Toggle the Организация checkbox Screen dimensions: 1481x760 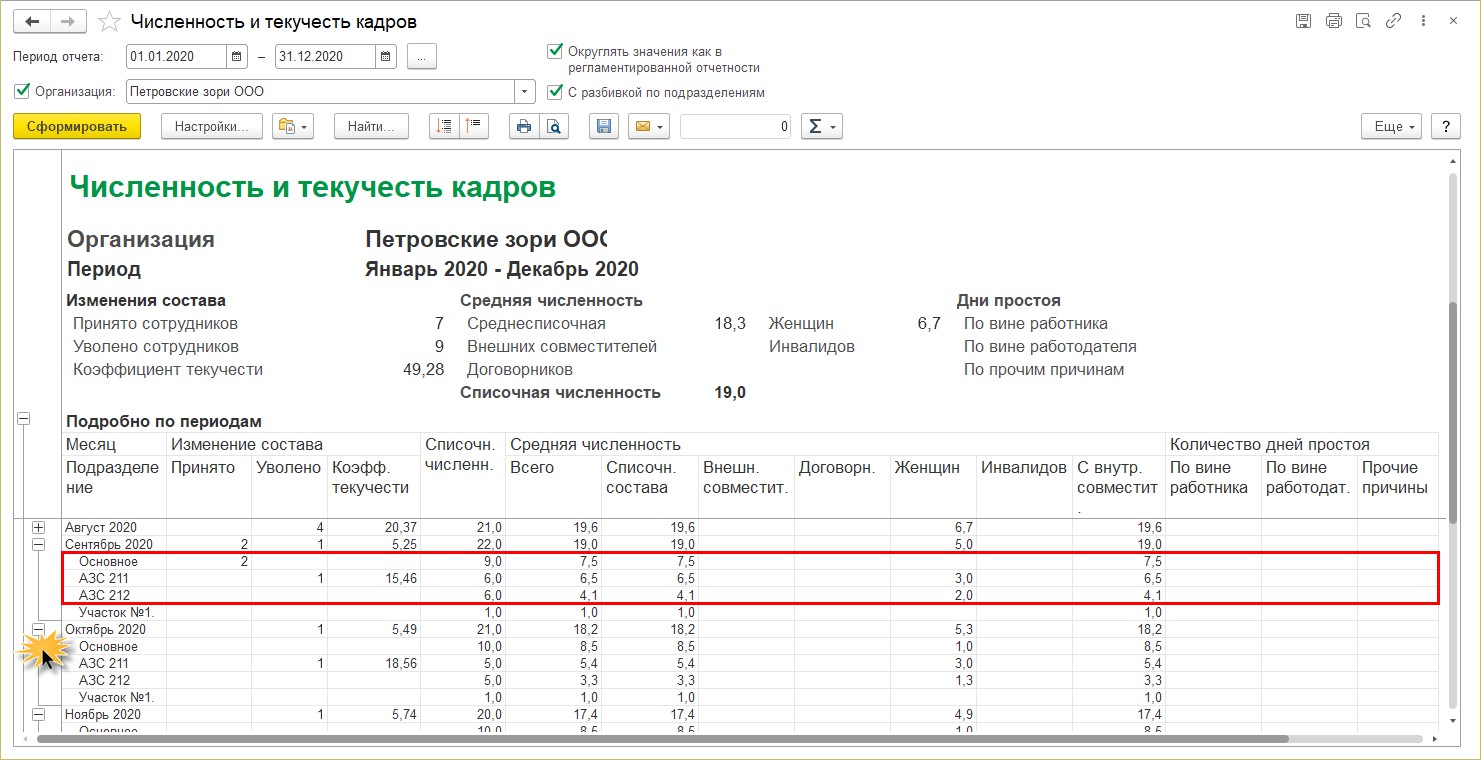tap(22, 91)
